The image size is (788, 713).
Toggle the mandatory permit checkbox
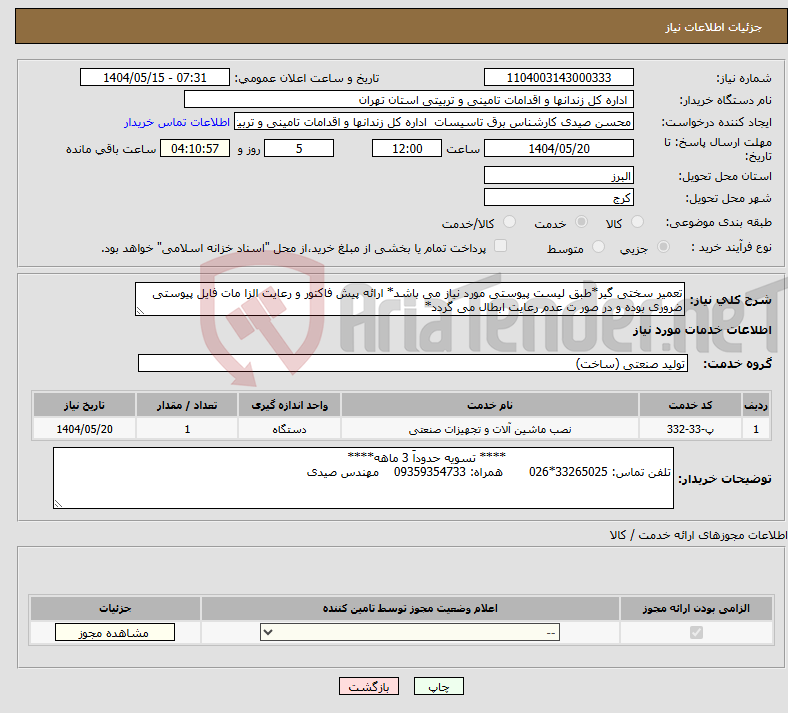697,632
